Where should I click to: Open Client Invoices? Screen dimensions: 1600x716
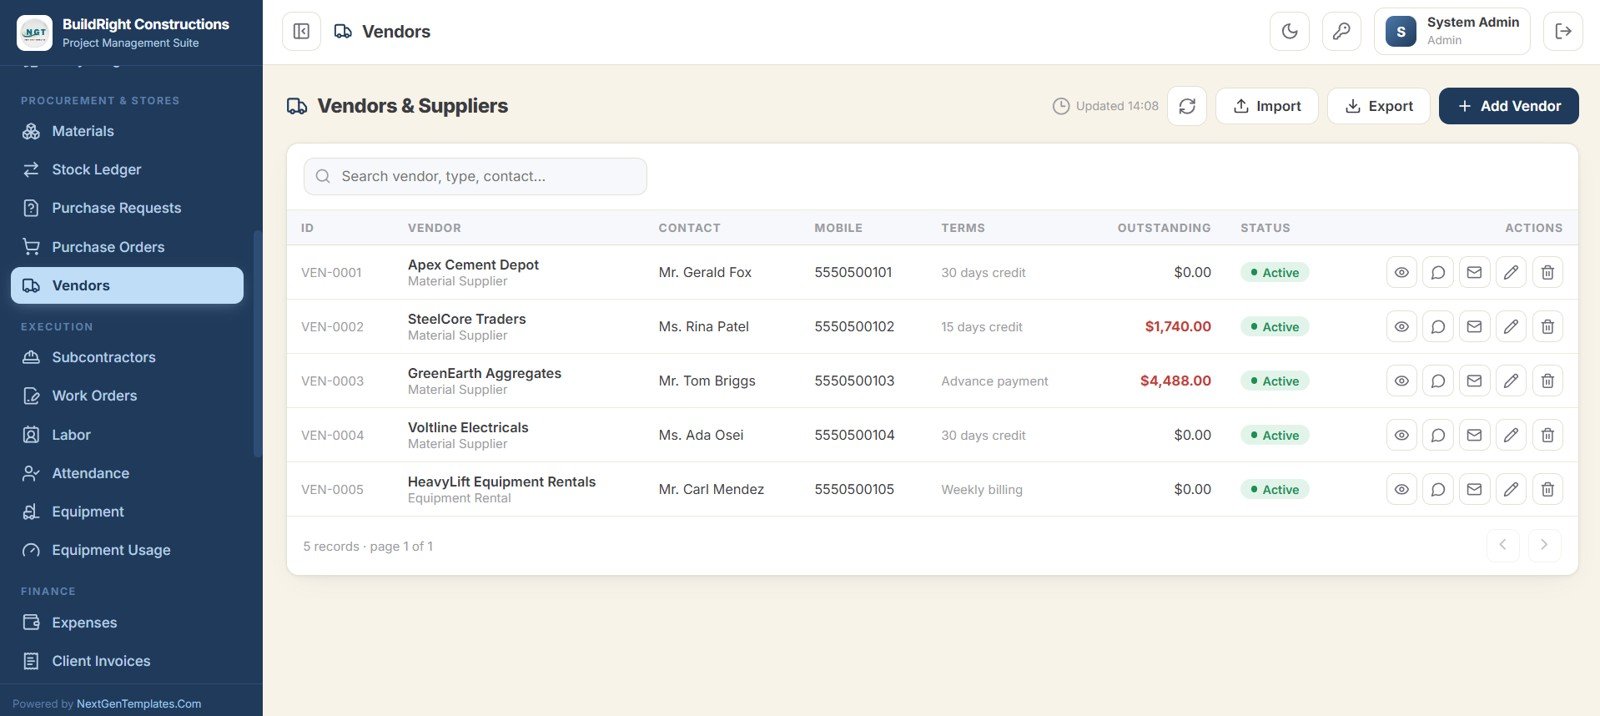point(127,661)
